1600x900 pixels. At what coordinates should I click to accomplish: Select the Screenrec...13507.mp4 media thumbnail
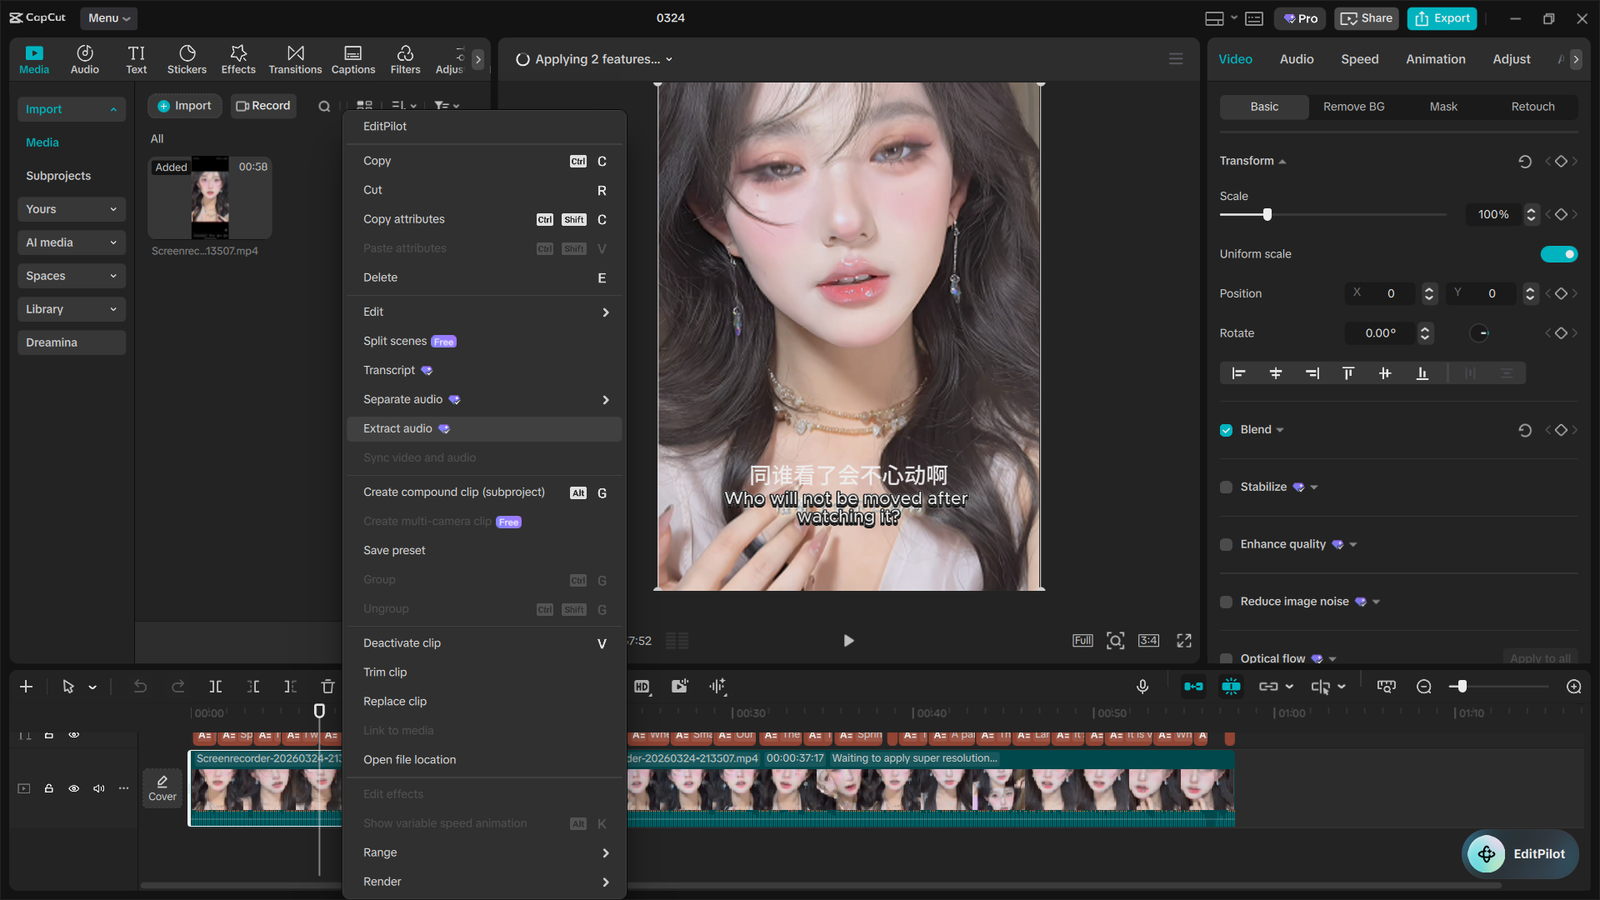209,197
